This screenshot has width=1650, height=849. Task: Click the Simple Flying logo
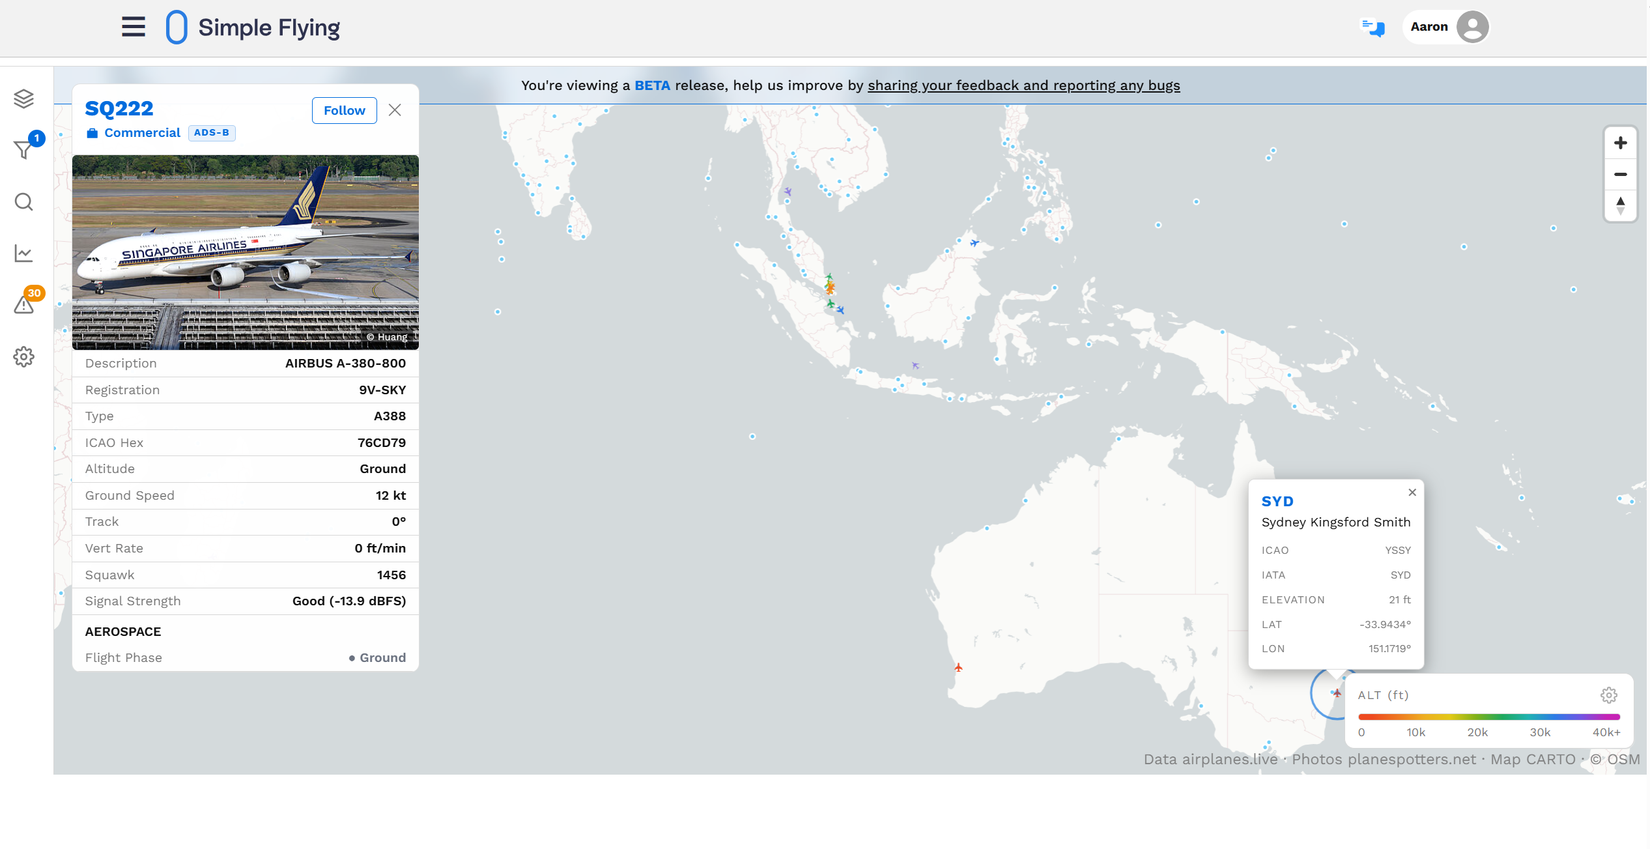[x=253, y=27]
